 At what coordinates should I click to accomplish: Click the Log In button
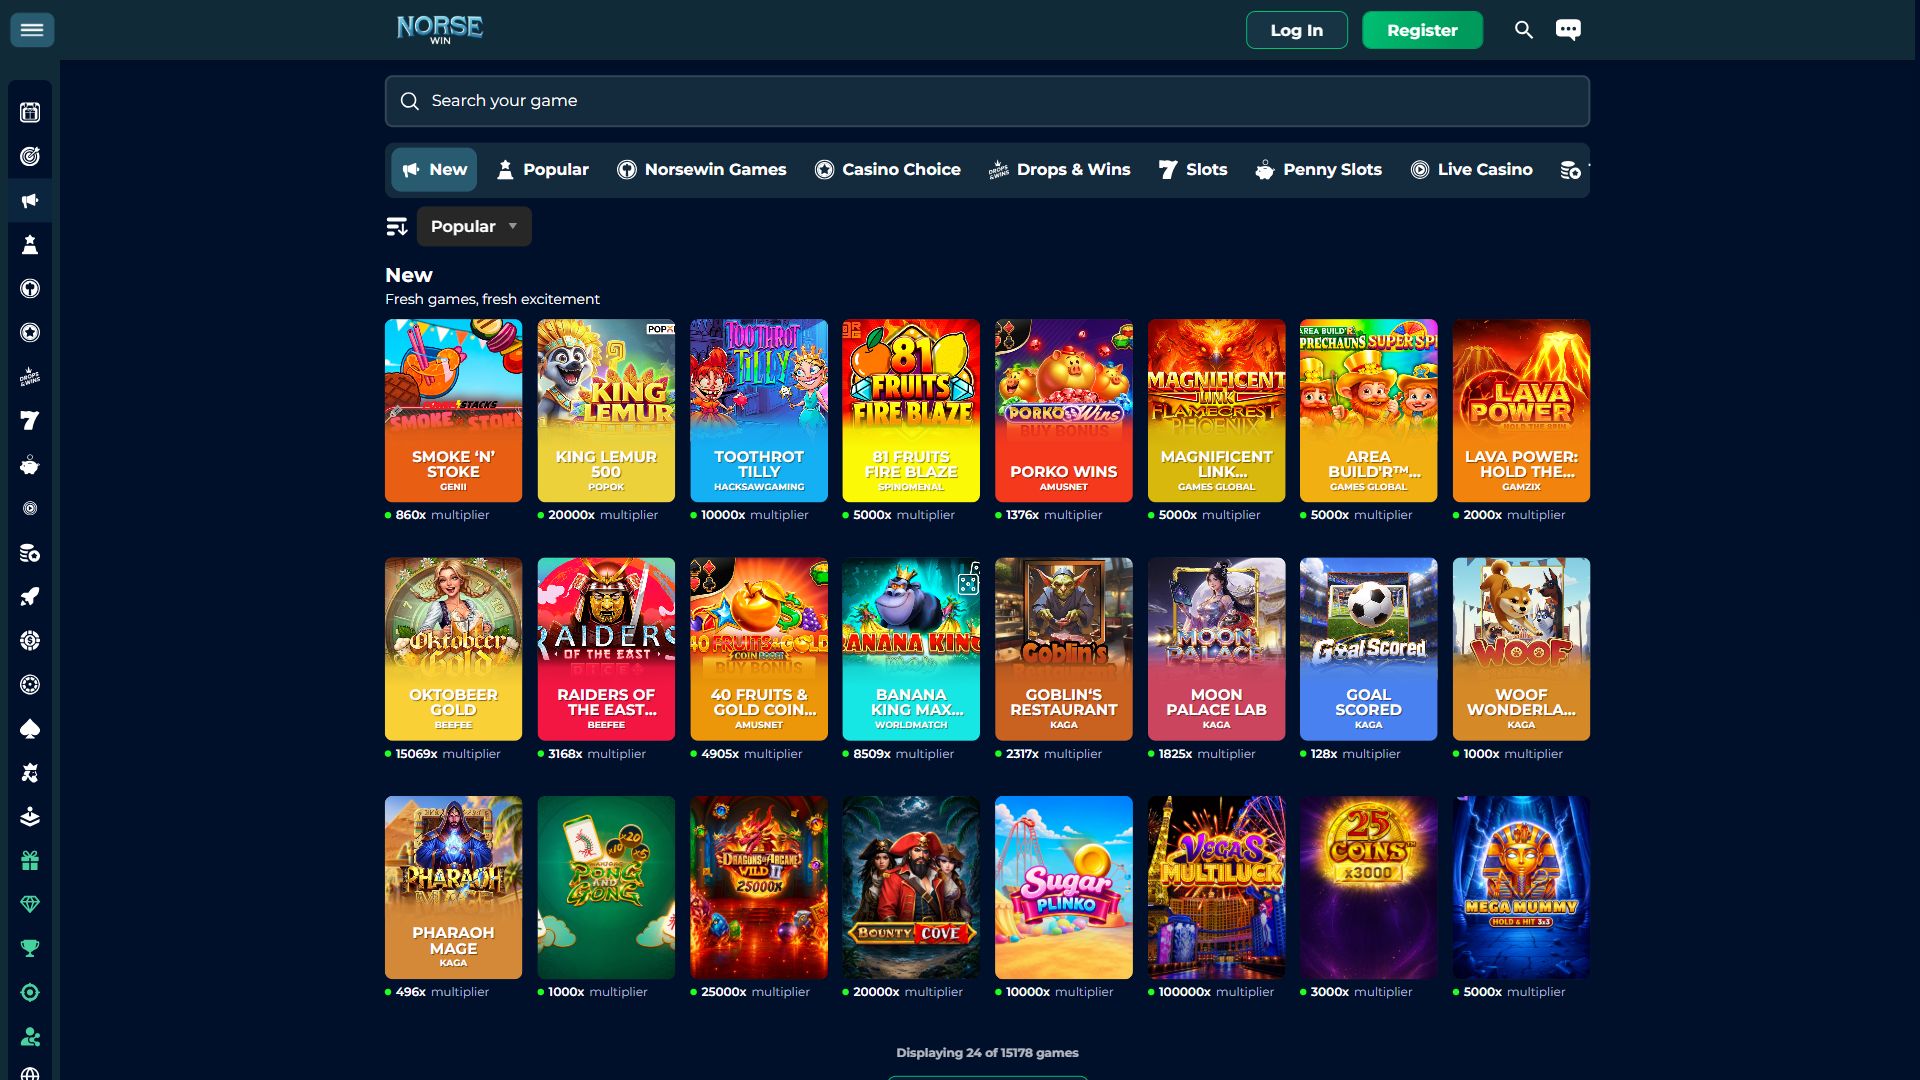1296,30
